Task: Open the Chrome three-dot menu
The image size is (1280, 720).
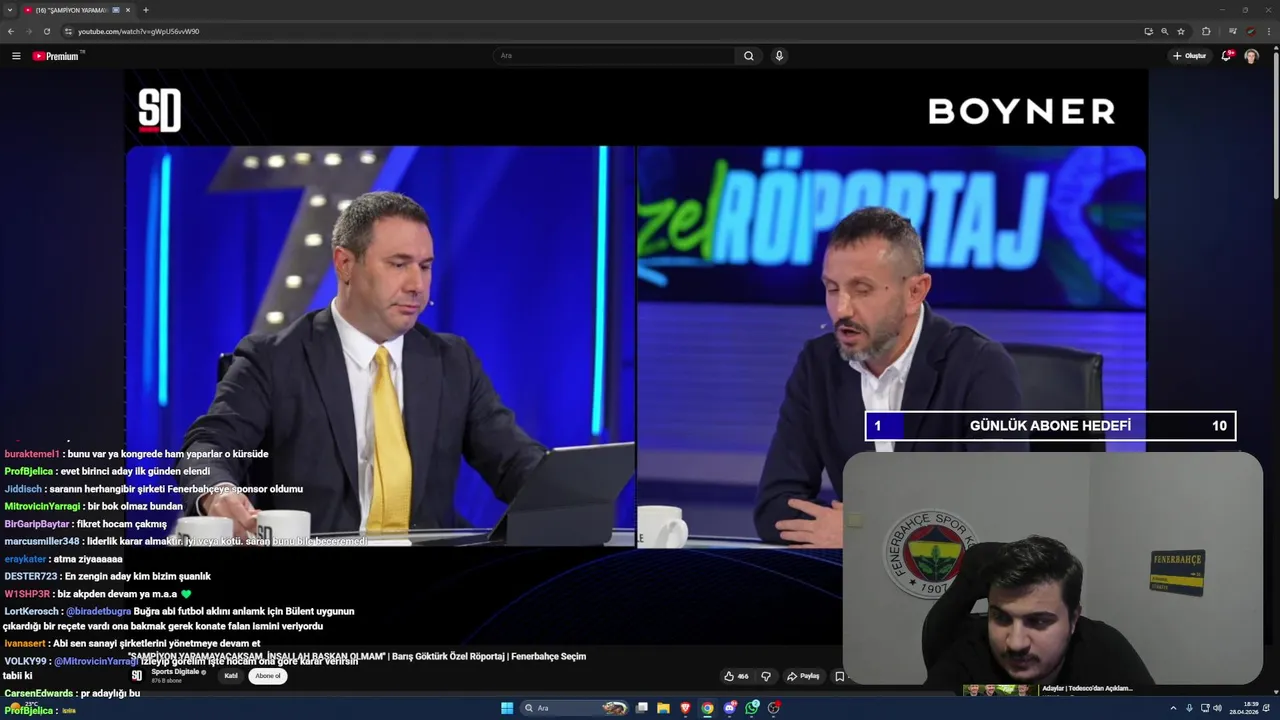Action: (1269, 31)
